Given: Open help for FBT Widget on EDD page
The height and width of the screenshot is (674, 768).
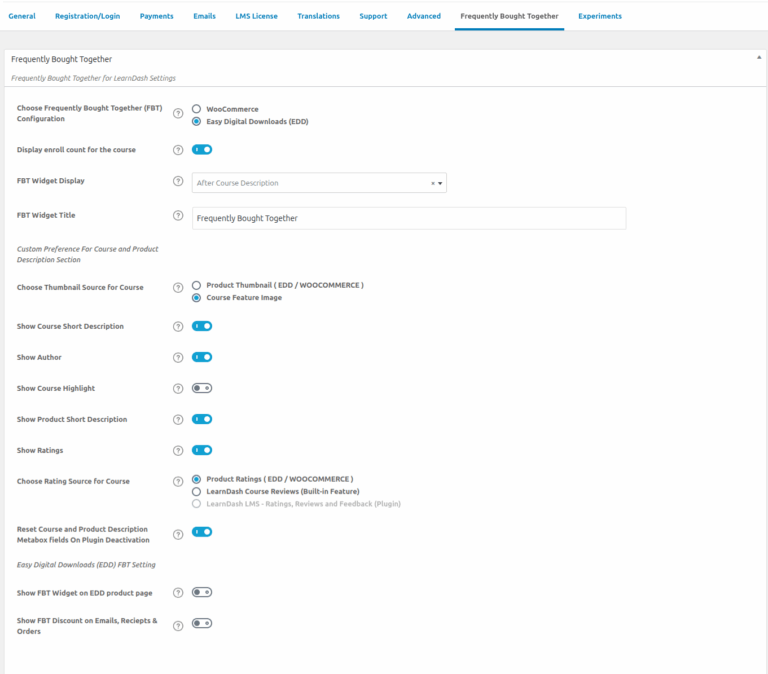Looking at the screenshot, I should coord(178,593).
